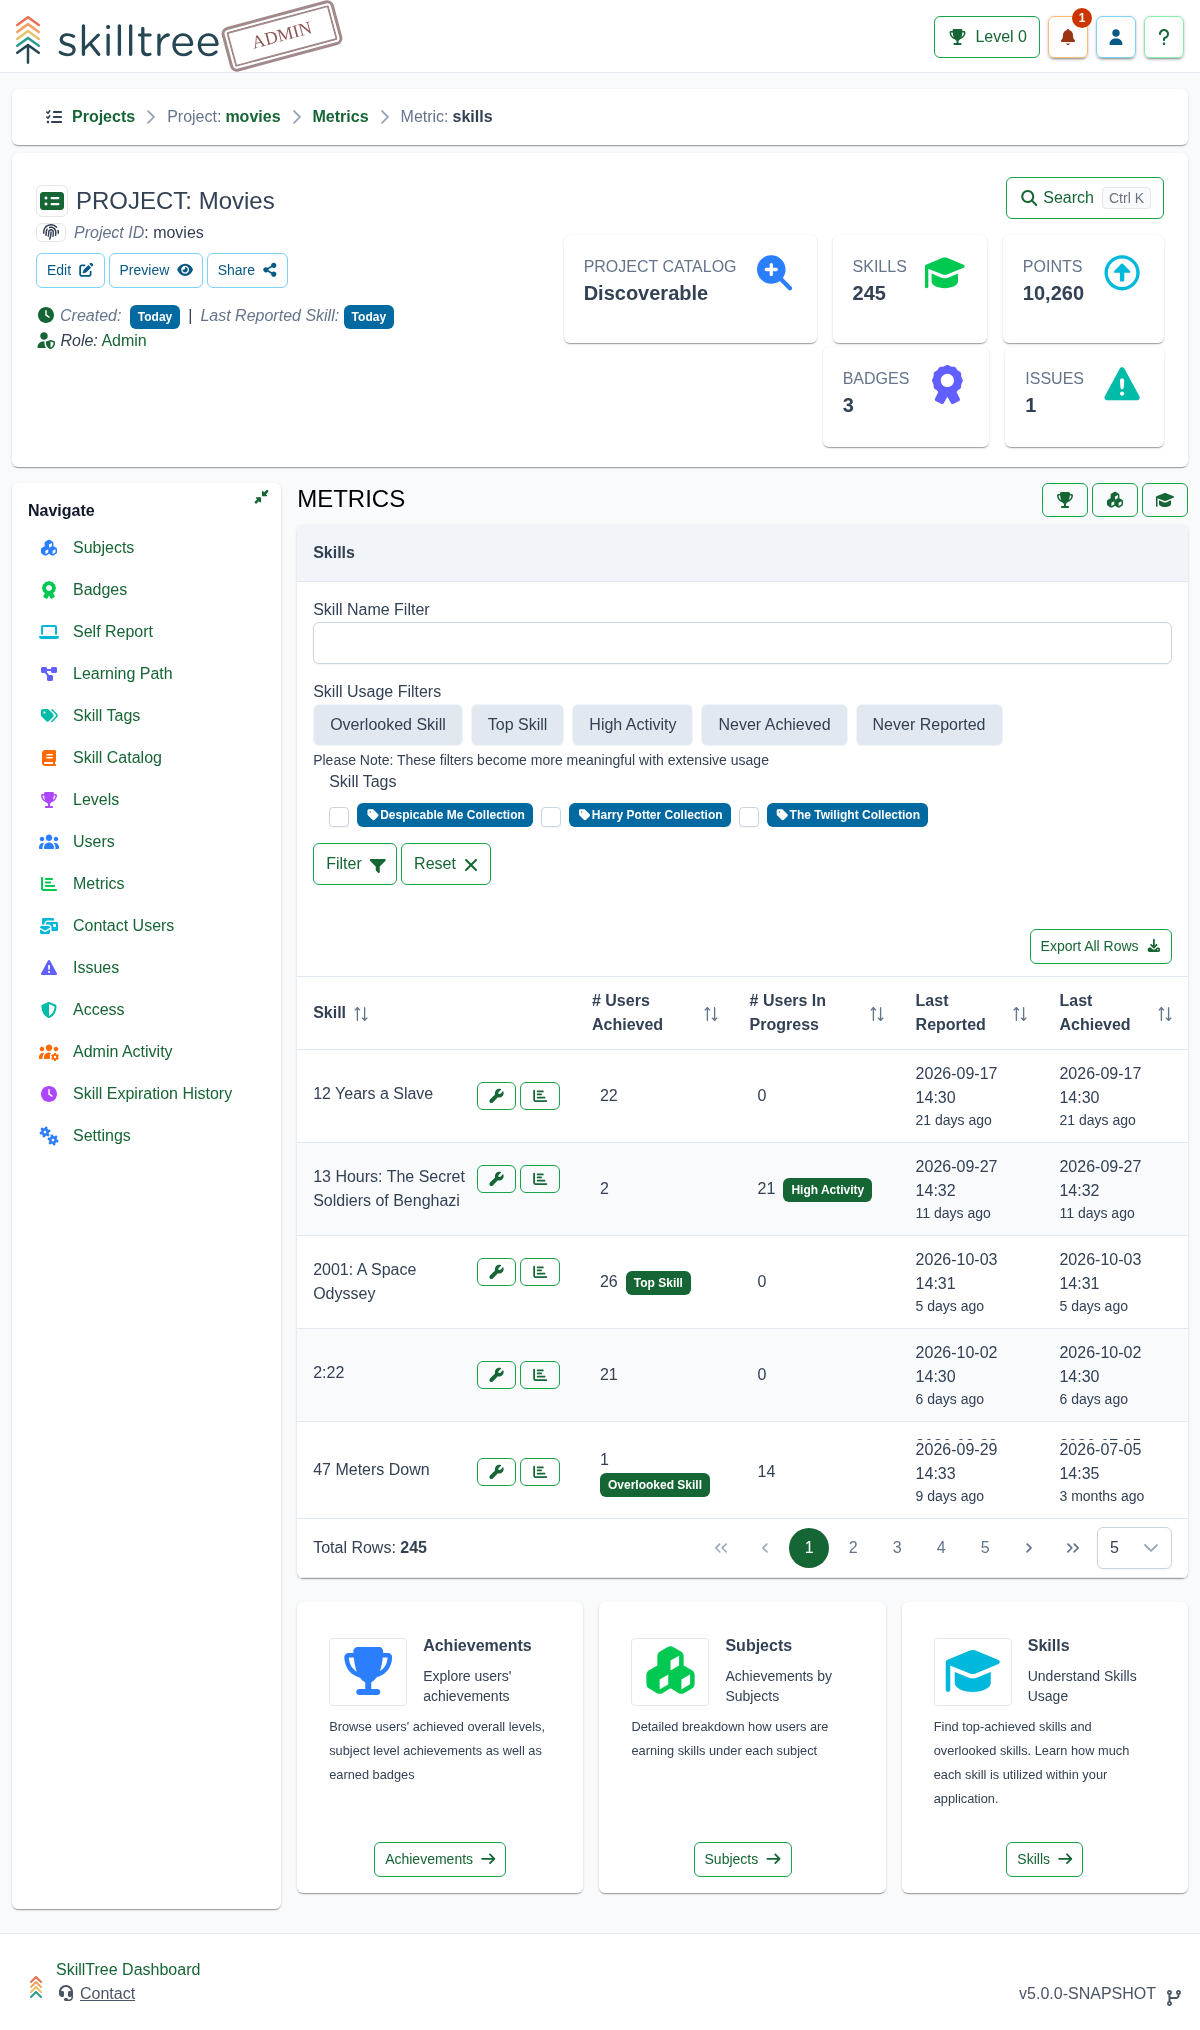View metrics chart for 2:22 skill
1200x2030 pixels.
point(540,1375)
